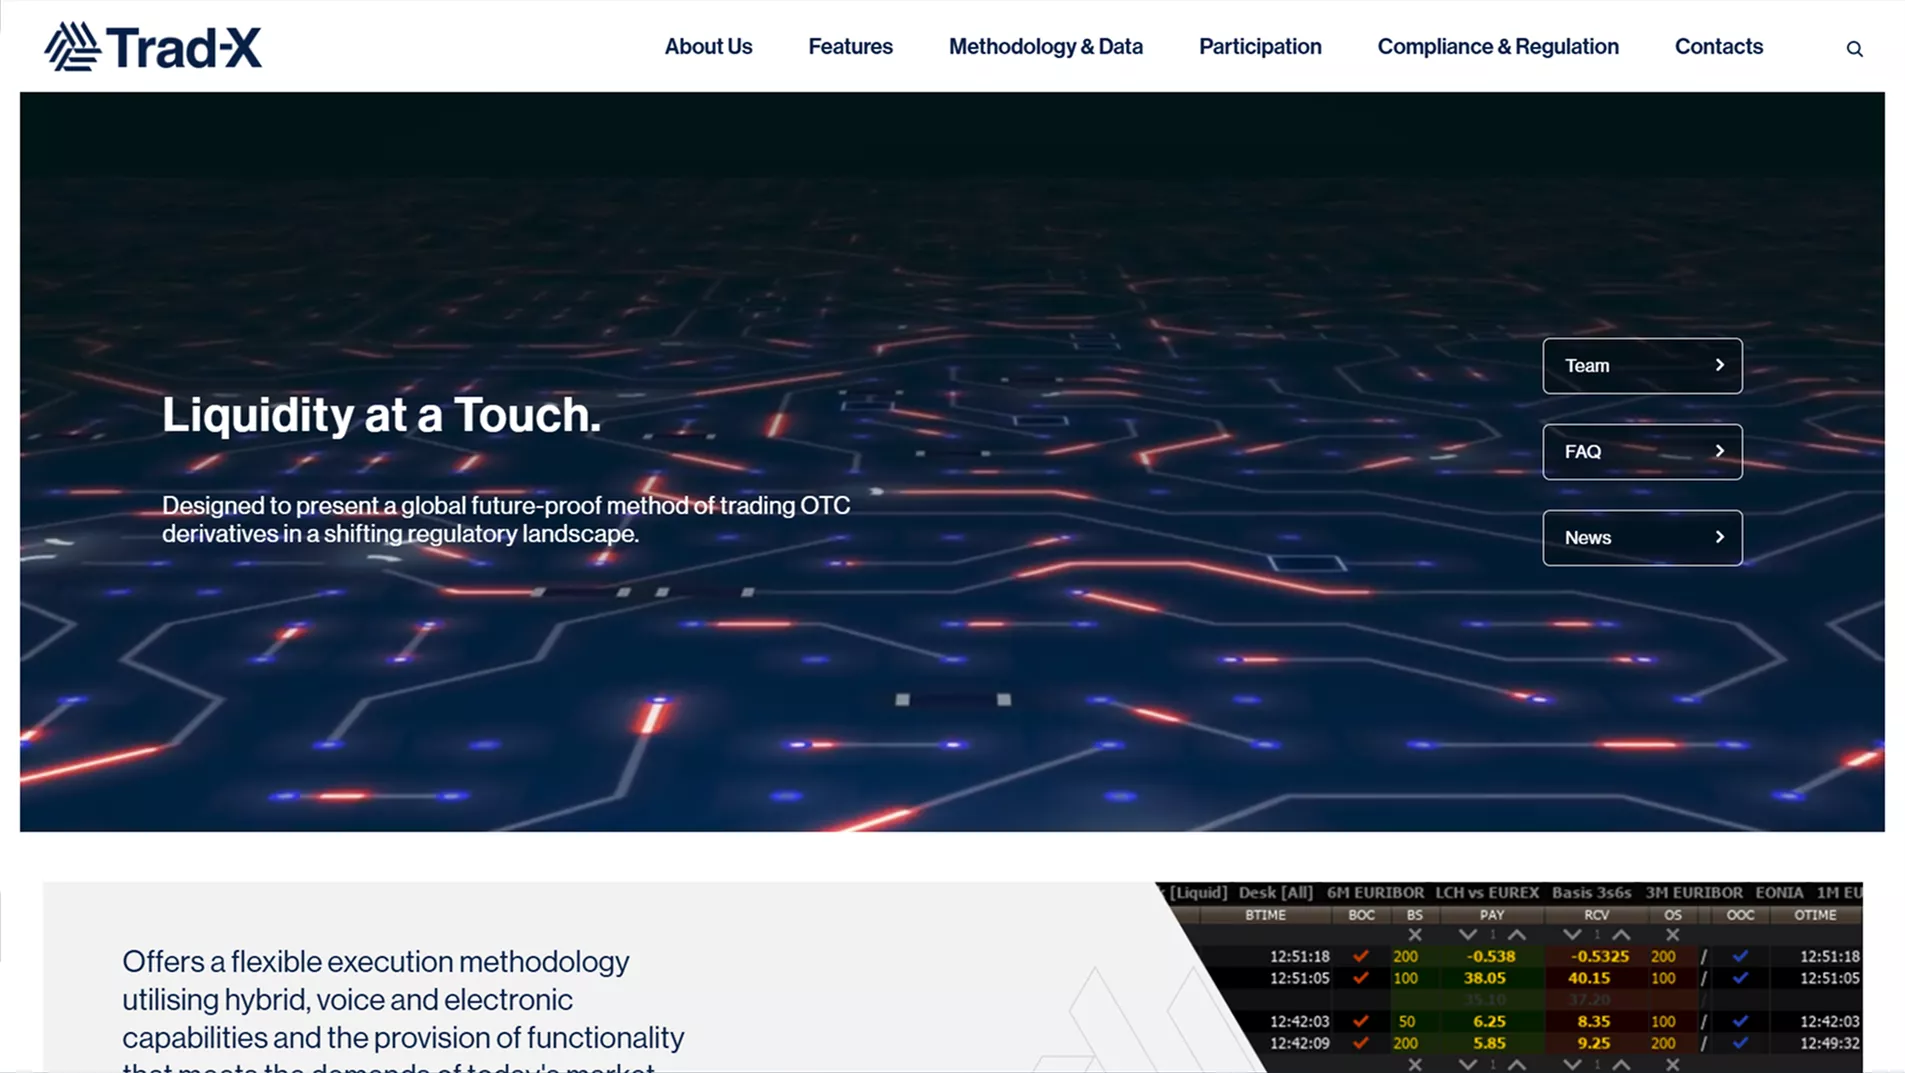Click the 3M EURIBOR tab in trading image
1905x1073 pixels.
point(1693,893)
